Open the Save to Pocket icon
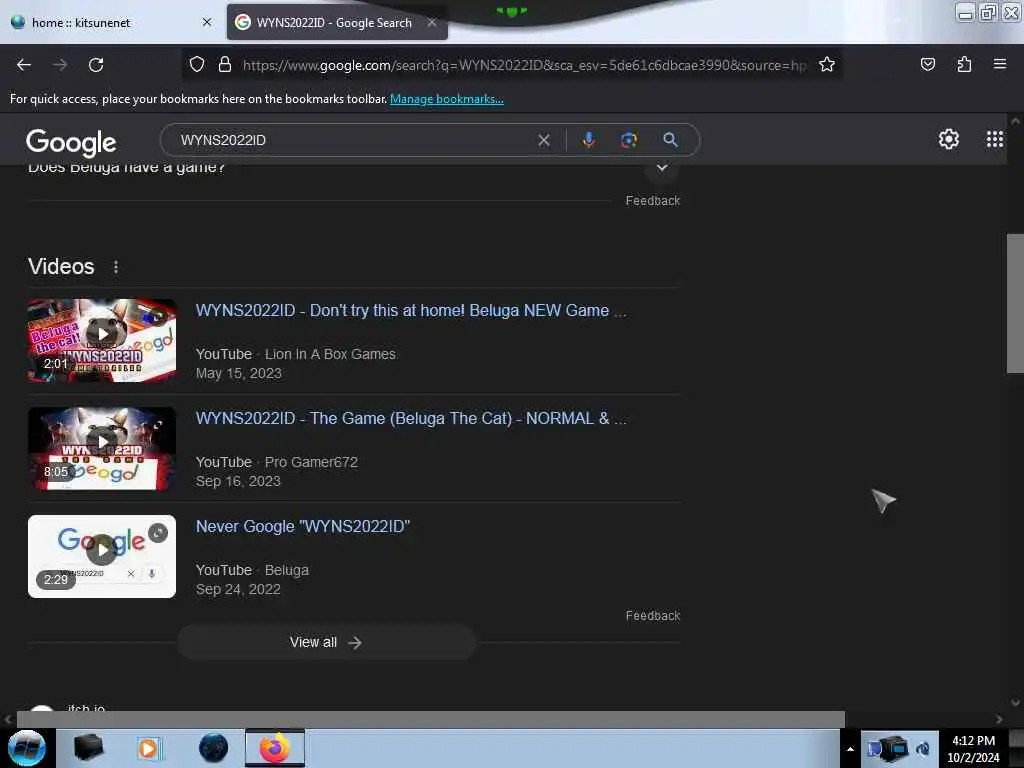Image resolution: width=1024 pixels, height=768 pixels. coord(928,65)
